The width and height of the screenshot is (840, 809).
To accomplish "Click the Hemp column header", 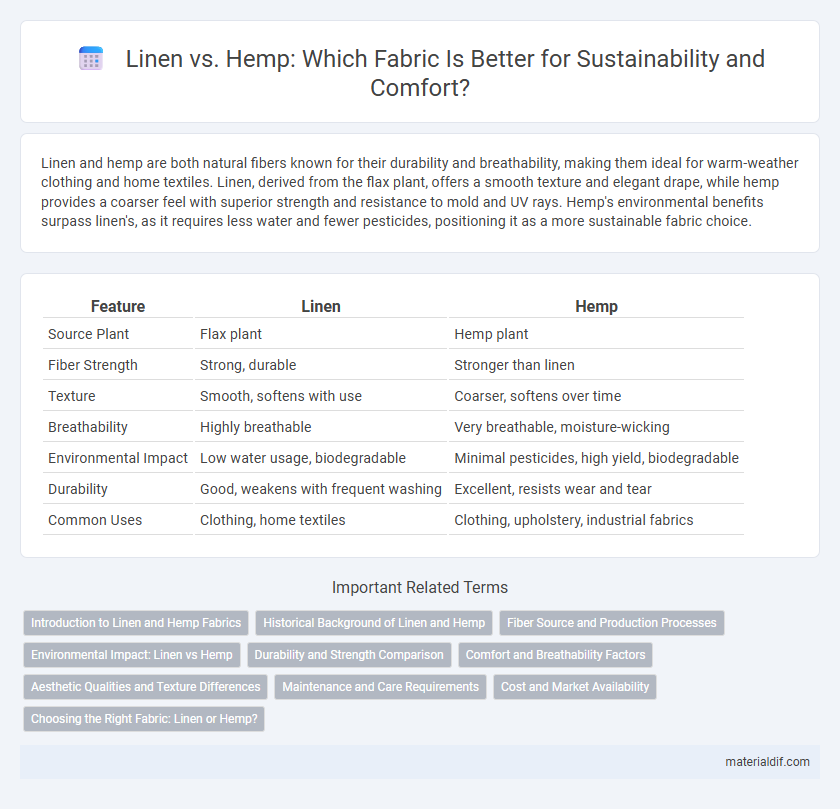I will [596, 306].
